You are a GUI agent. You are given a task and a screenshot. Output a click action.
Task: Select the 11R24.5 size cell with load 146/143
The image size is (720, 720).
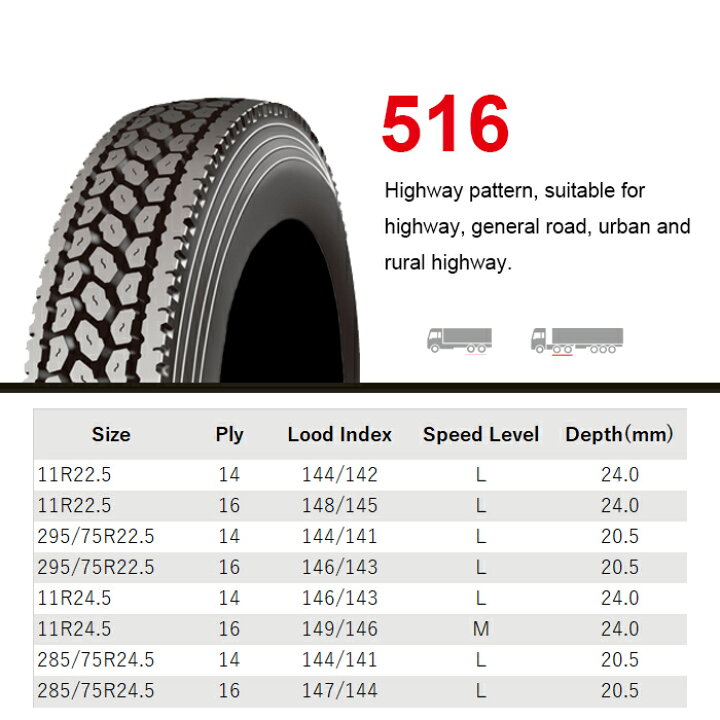[74, 598]
